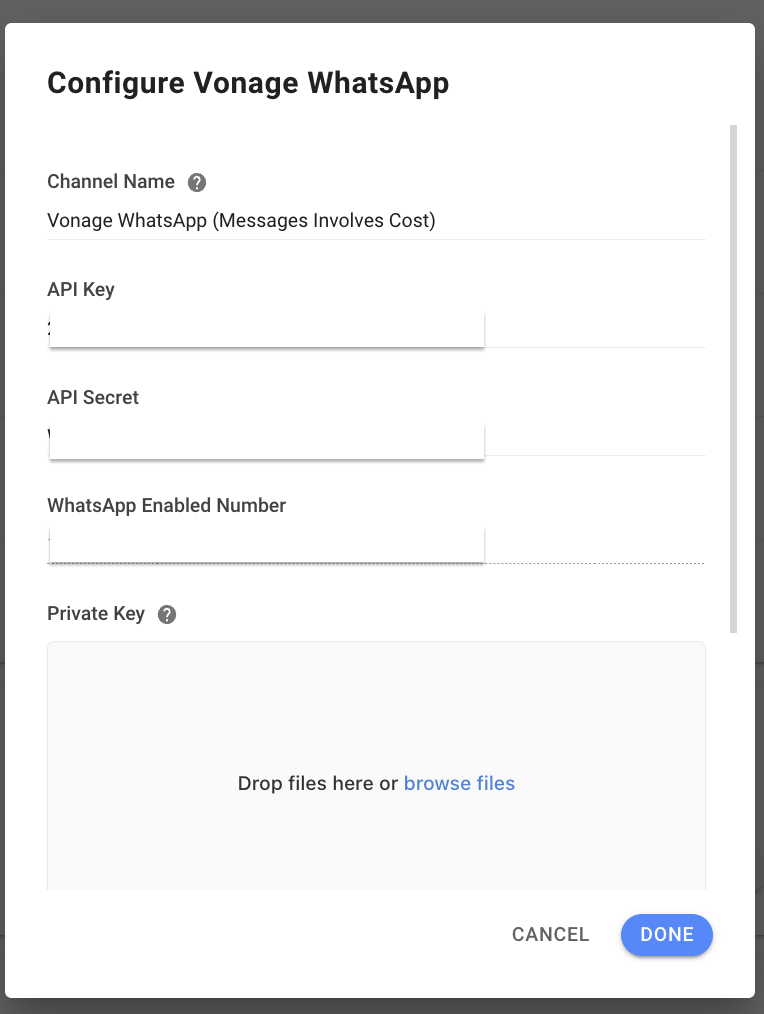
Task: Click the Channel Name help icon
Action: [x=197, y=182]
